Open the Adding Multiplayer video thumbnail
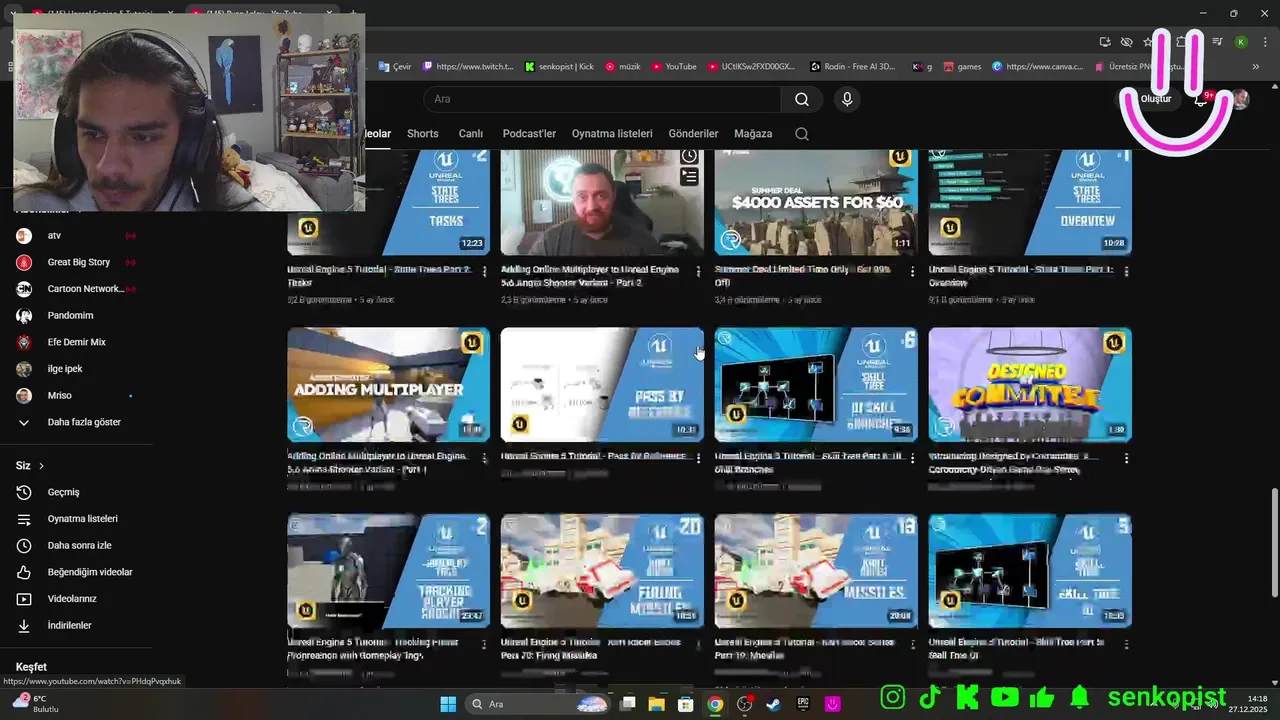 389,385
